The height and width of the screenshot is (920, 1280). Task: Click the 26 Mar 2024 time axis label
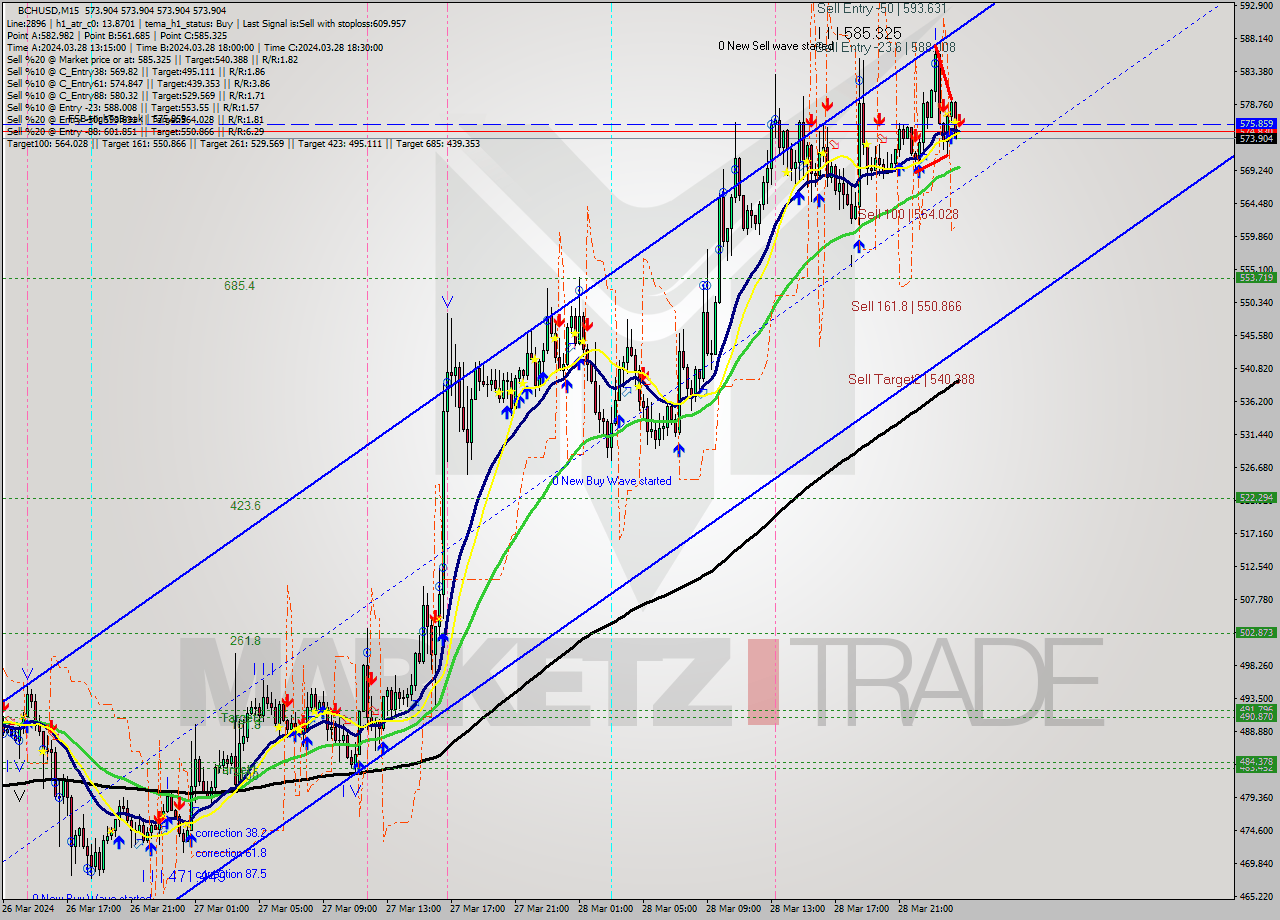point(29,909)
